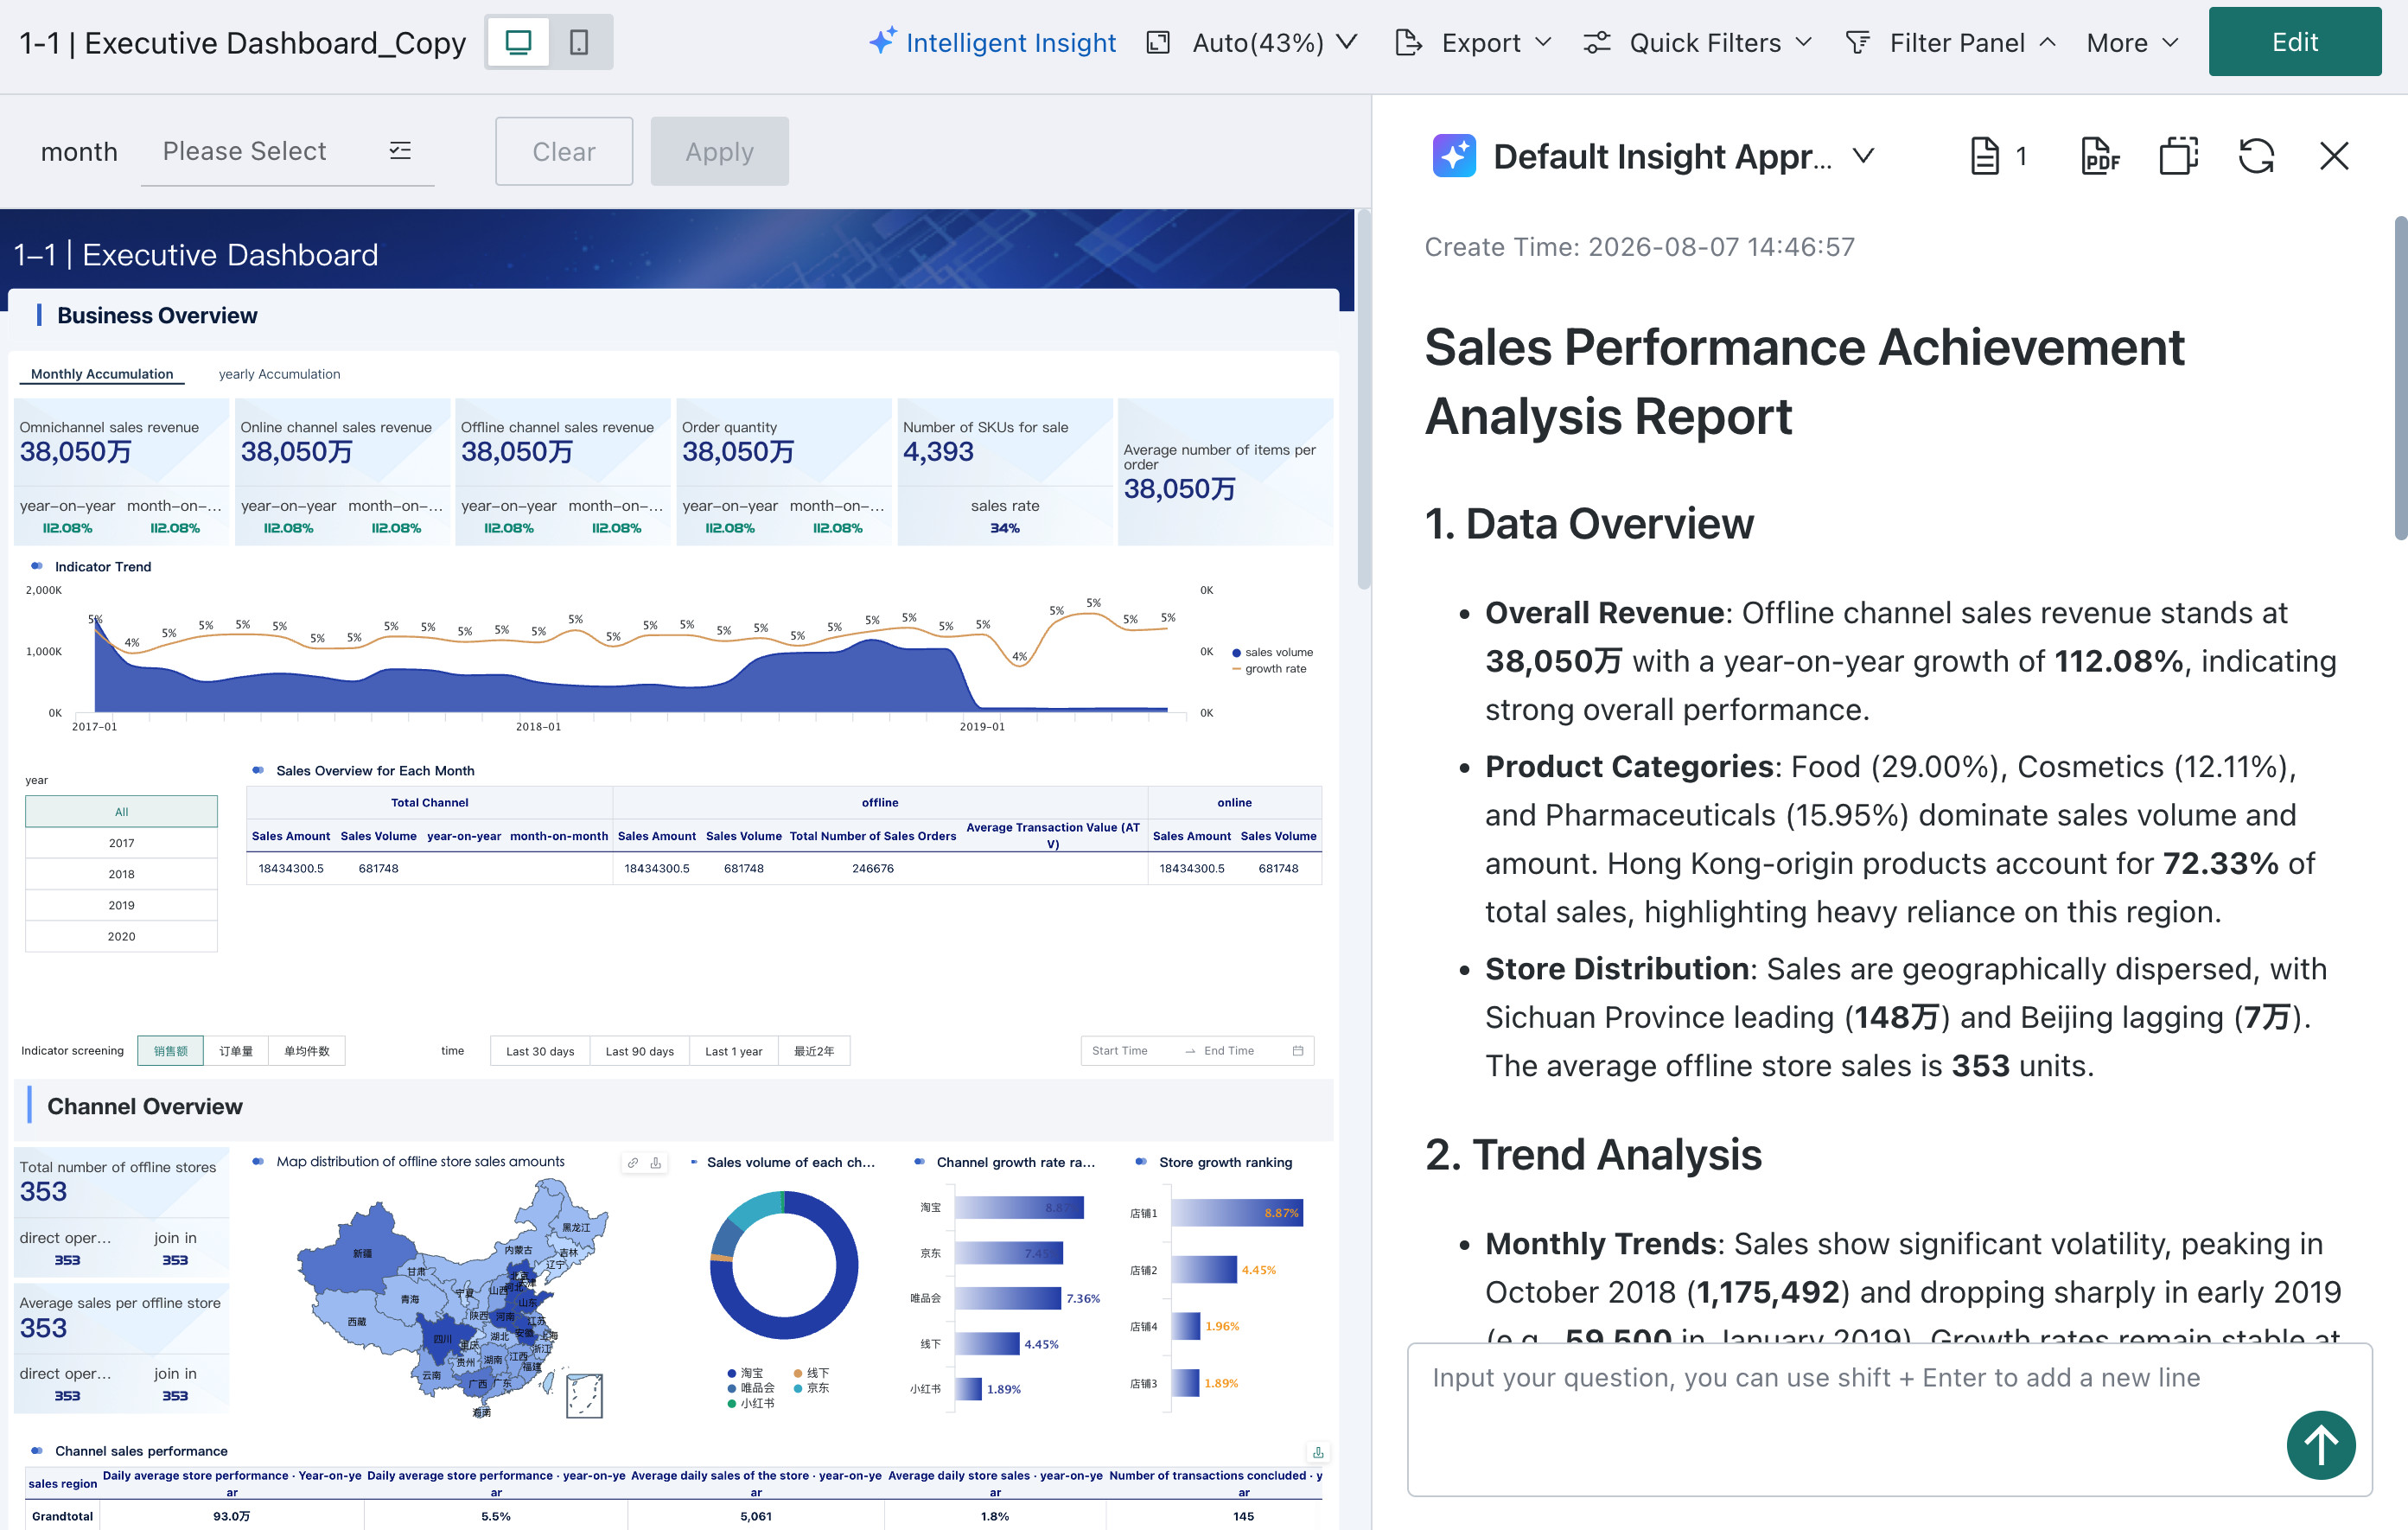Click the Clear filter button
The width and height of the screenshot is (2408, 1530).
(x=564, y=151)
